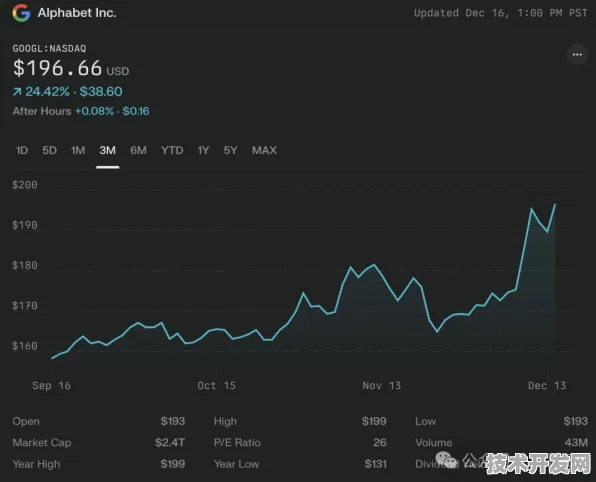Show the 5Y chart range

click(230, 151)
